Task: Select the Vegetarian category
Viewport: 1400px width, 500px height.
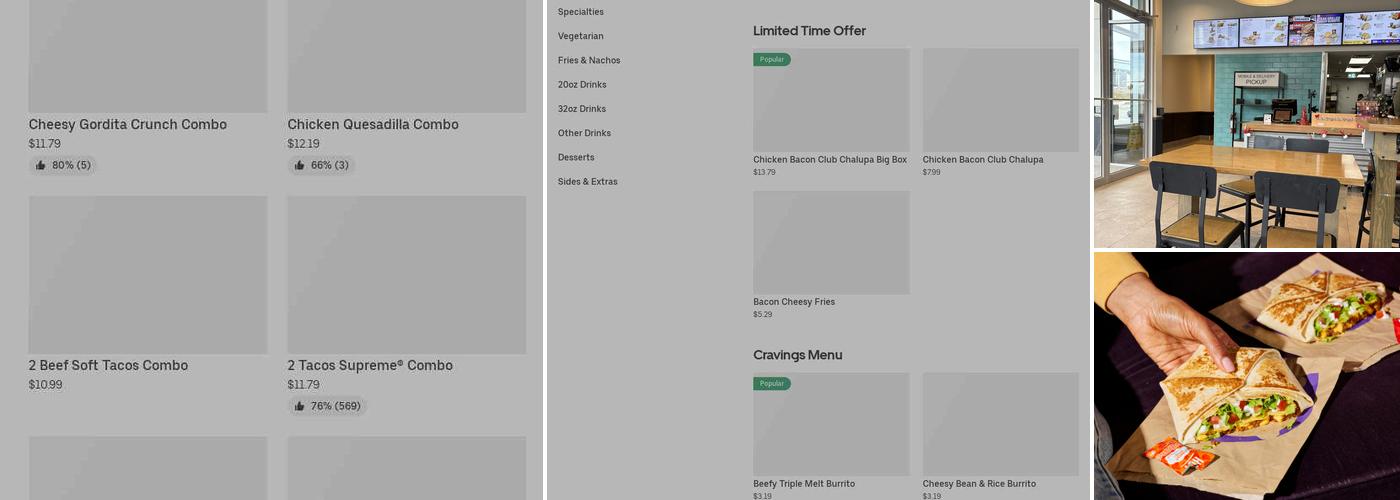Action: (x=581, y=36)
